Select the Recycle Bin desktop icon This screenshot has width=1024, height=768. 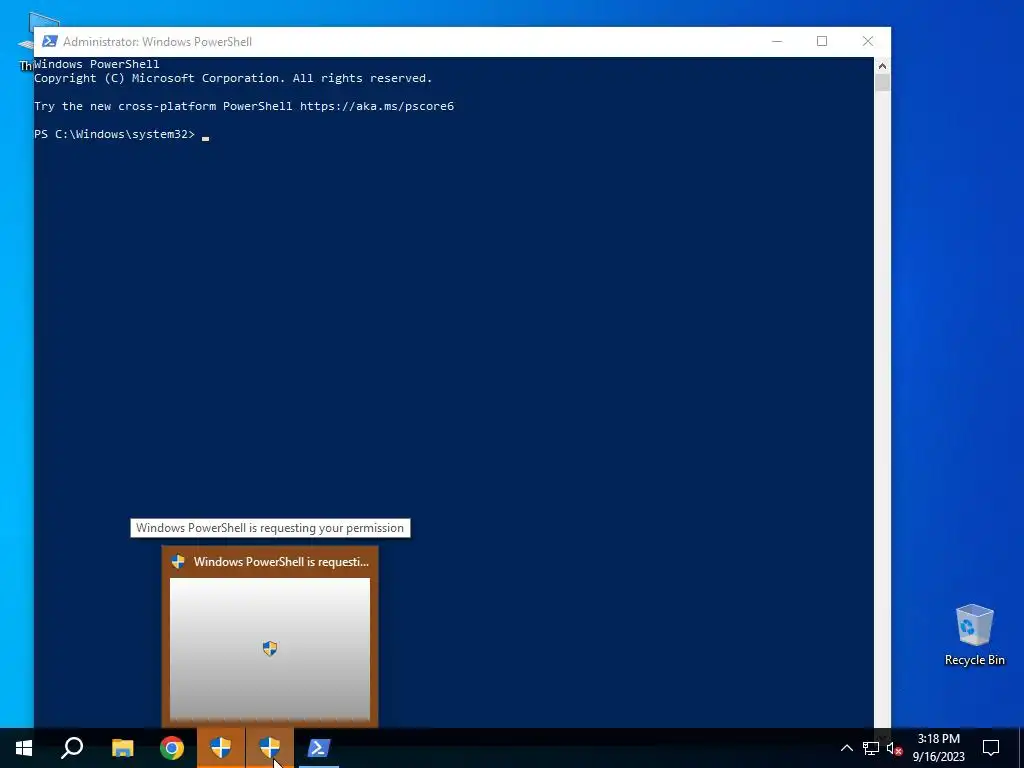tap(974, 635)
